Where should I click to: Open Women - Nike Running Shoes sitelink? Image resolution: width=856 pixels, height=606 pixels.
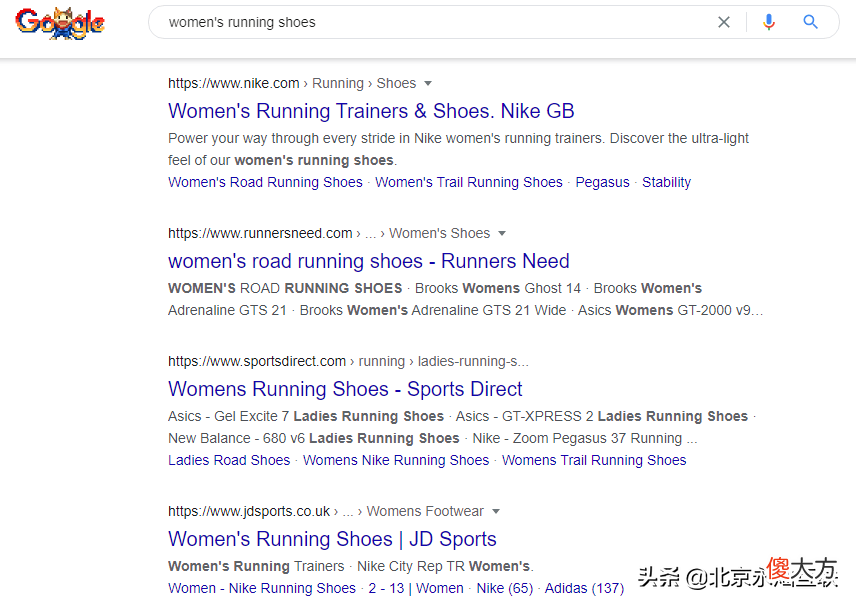point(262,589)
